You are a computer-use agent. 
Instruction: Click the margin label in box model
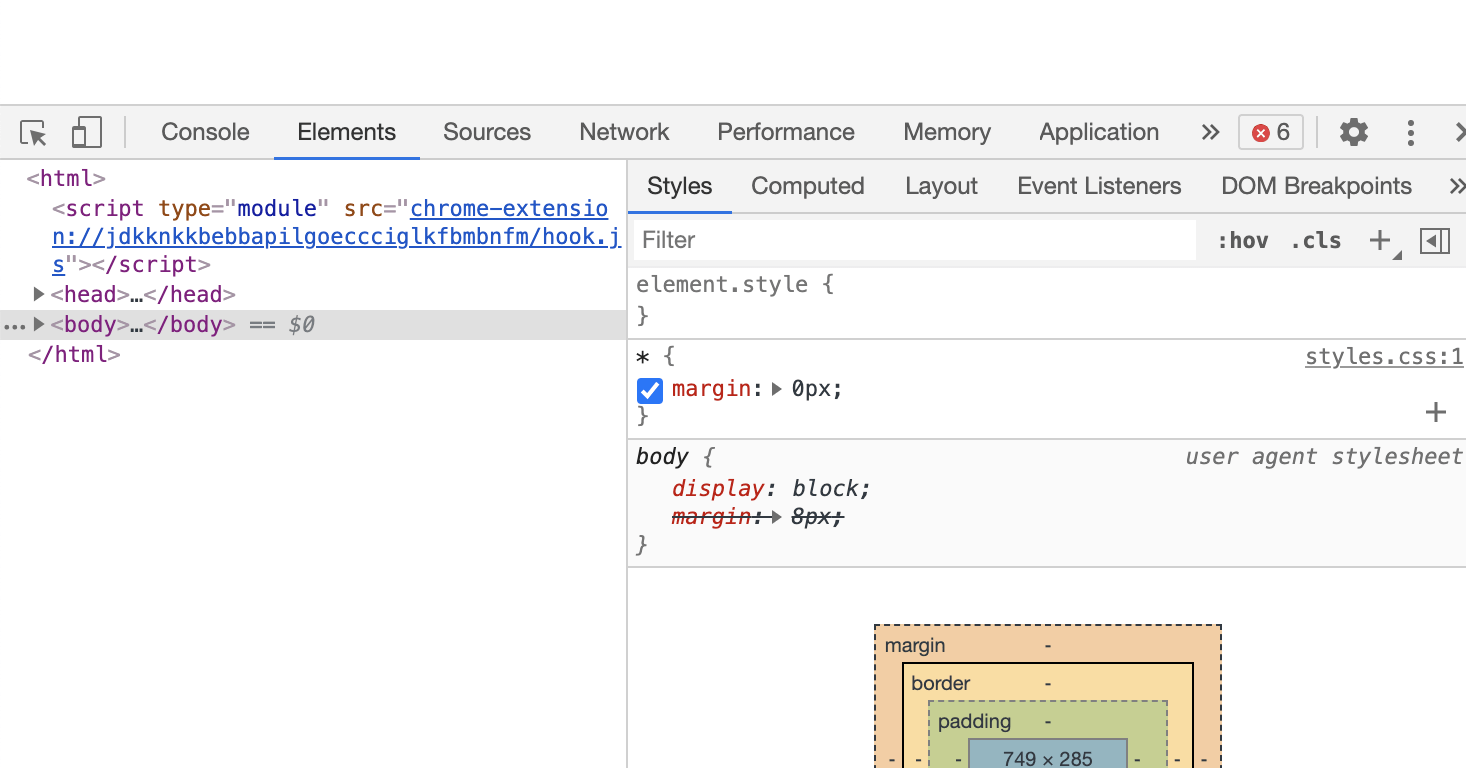(915, 646)
